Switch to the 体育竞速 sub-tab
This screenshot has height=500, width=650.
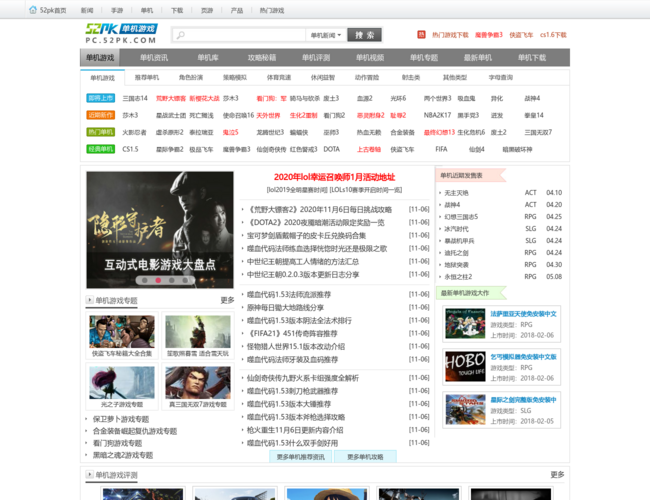pyautogui.click(x=279, y=78)
